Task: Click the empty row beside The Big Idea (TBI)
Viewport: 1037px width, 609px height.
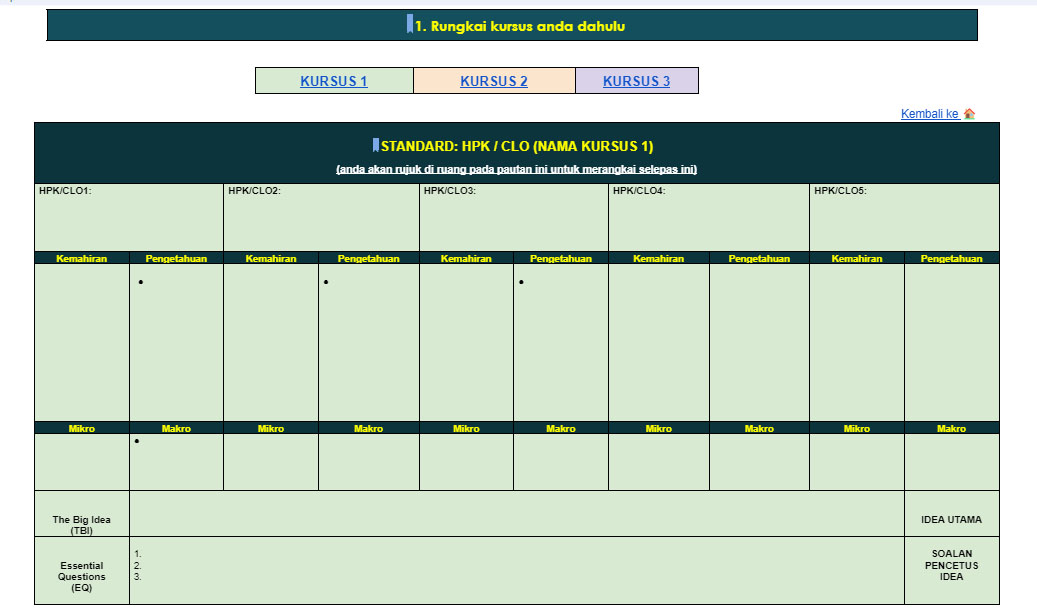Action: click(x=516, y=514)
